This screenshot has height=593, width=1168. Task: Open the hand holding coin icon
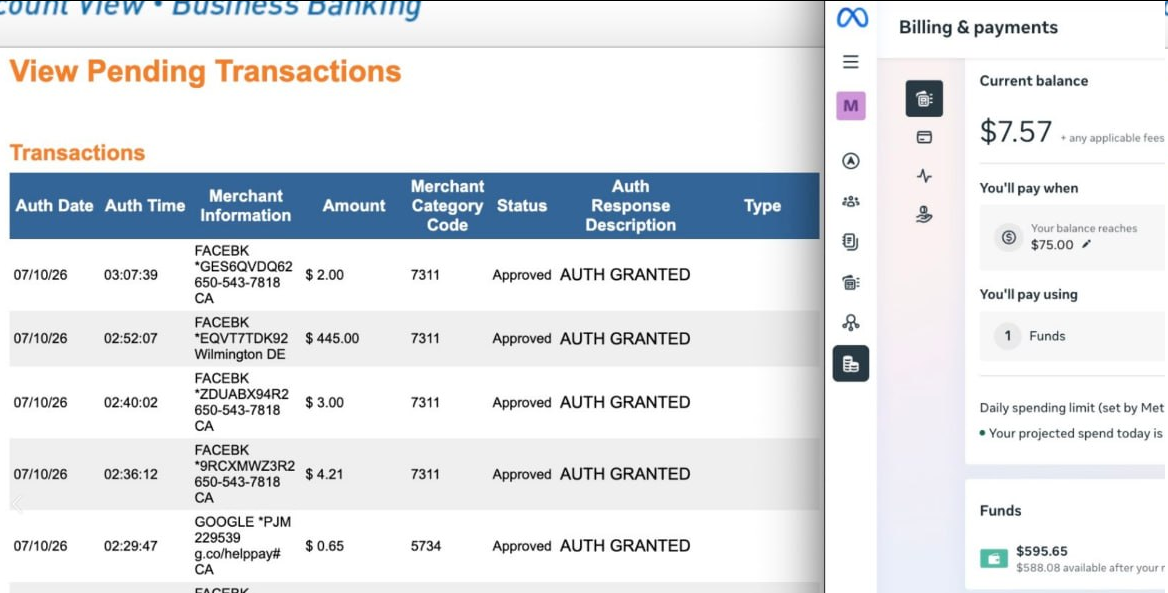(924, 215)
